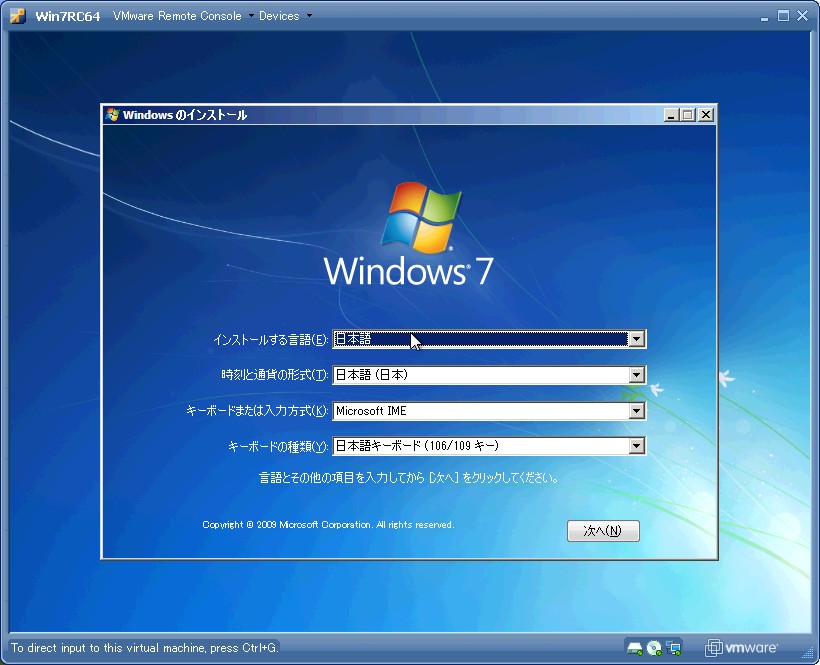Open the Devices menu
The image size is (820, 665).
285,16
